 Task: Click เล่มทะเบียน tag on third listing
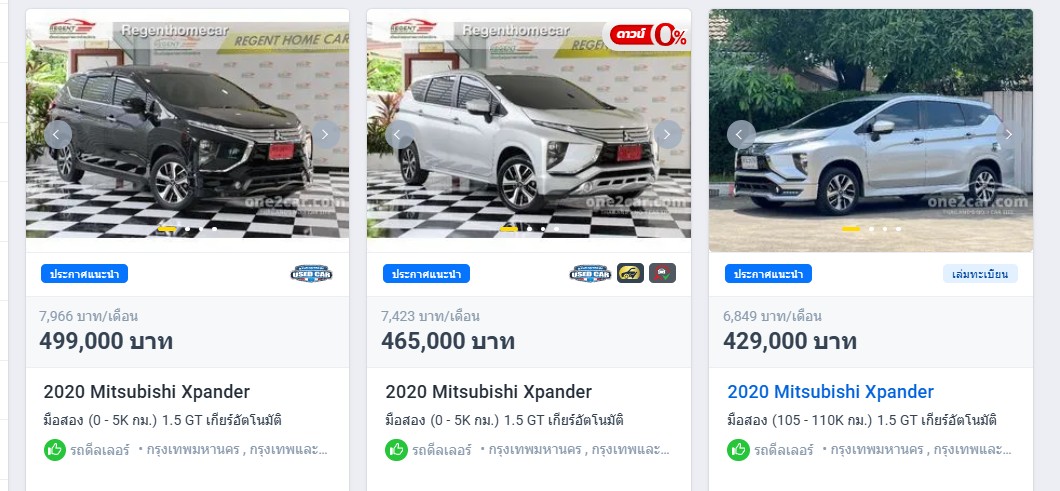[x=980, y=274]
